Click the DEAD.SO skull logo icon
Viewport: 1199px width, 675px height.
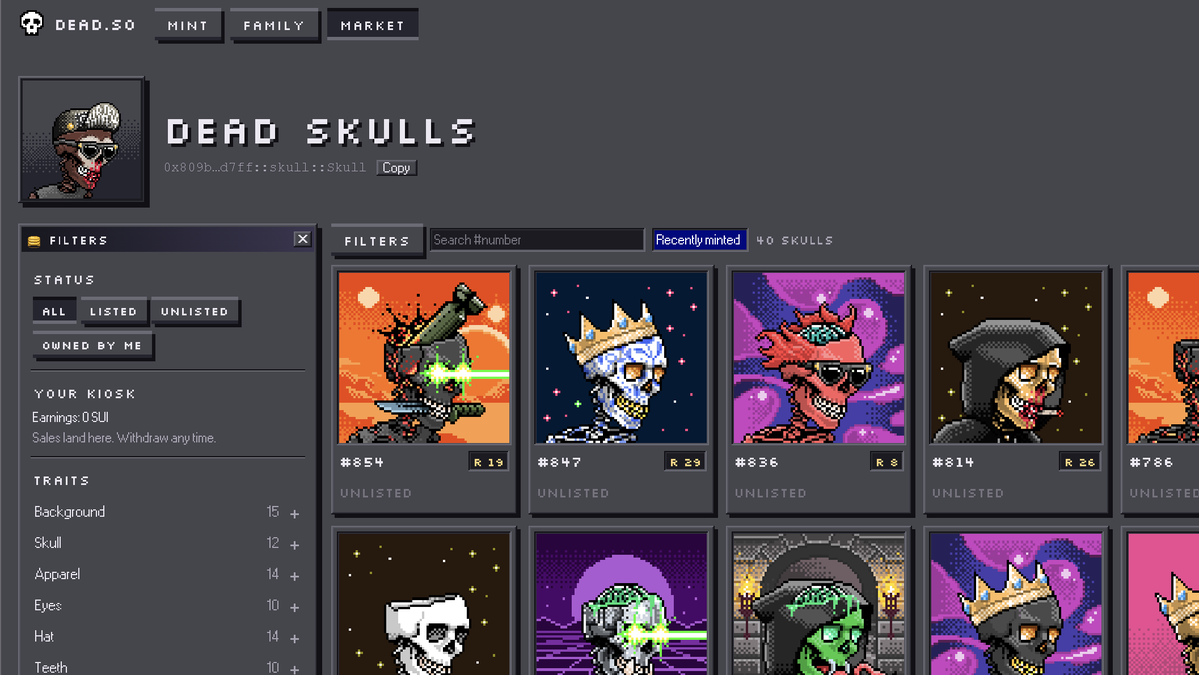coord(31,24)
